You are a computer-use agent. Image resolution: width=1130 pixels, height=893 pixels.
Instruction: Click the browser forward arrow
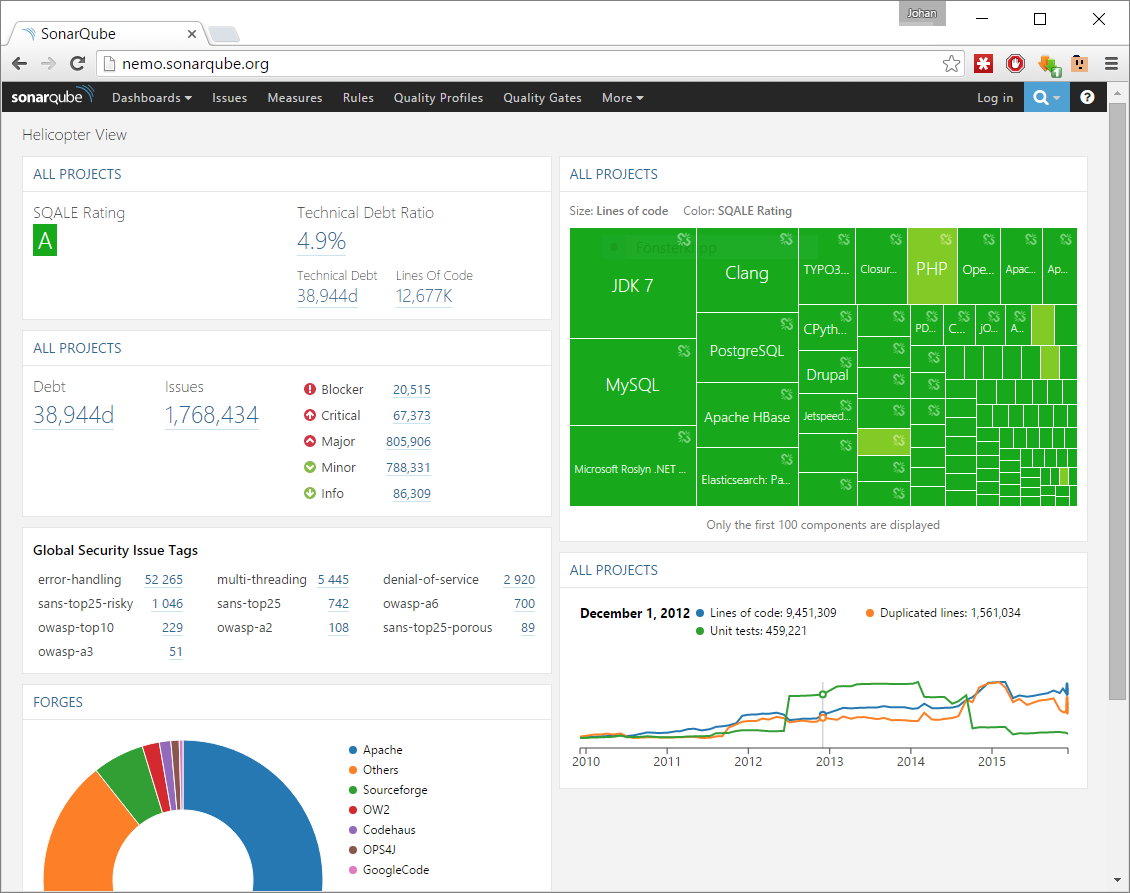tap(48, 63)
